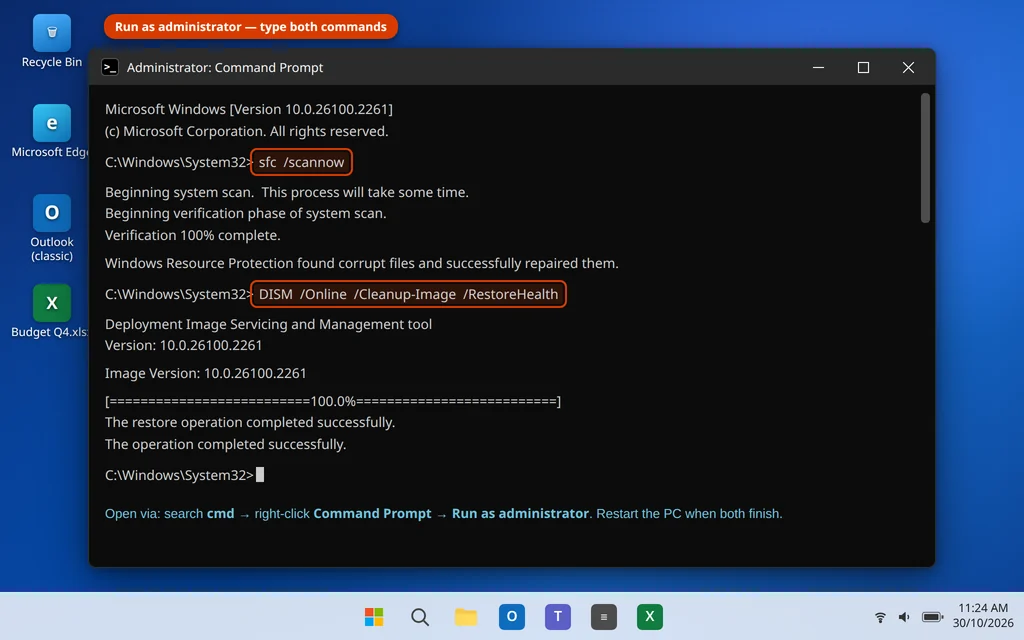The image size is (1024, 640).
Task: Maximize the Command Prompt window
Action: [863, 67]
